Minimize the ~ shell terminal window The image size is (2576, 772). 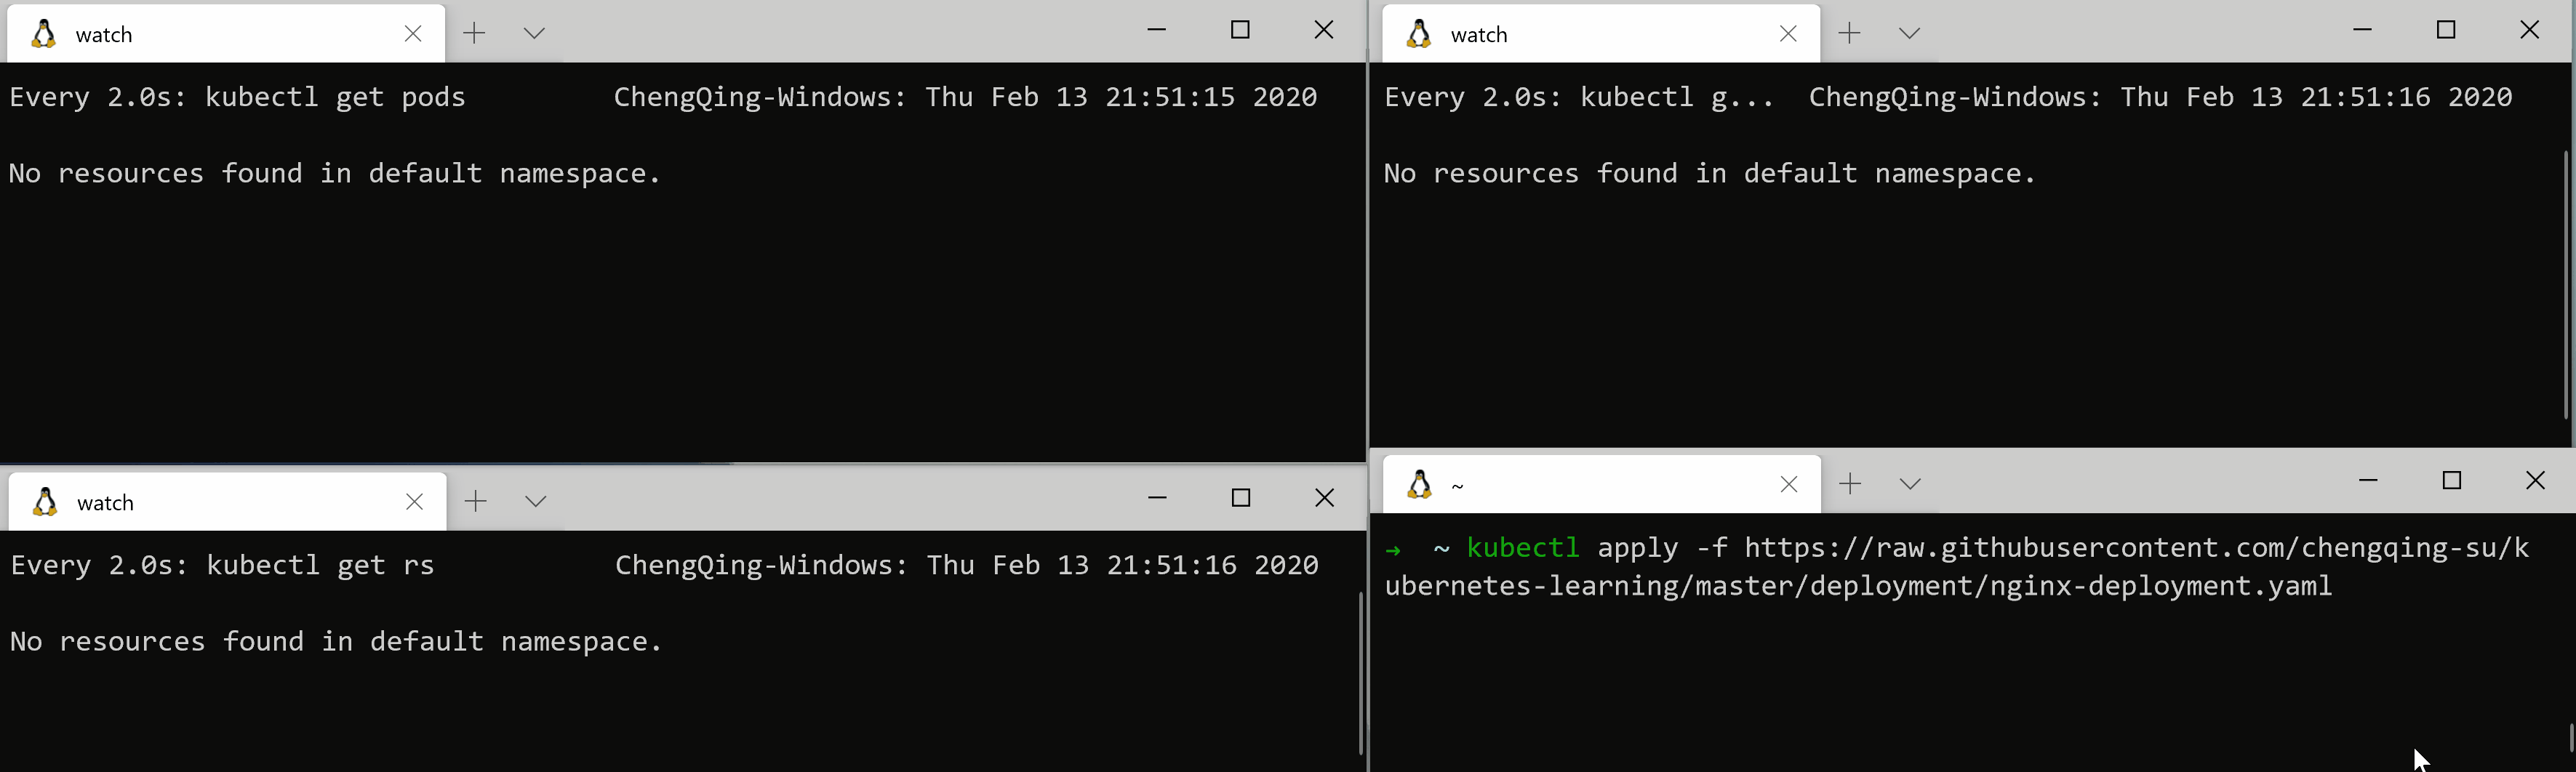coord(2368,481)
